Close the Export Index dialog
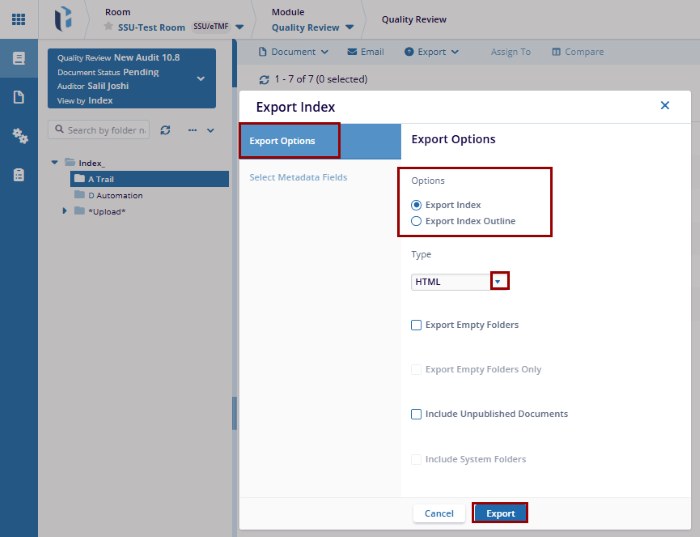Image resolution: width=700 pixels, height=537 pixels. click(665, 105)
